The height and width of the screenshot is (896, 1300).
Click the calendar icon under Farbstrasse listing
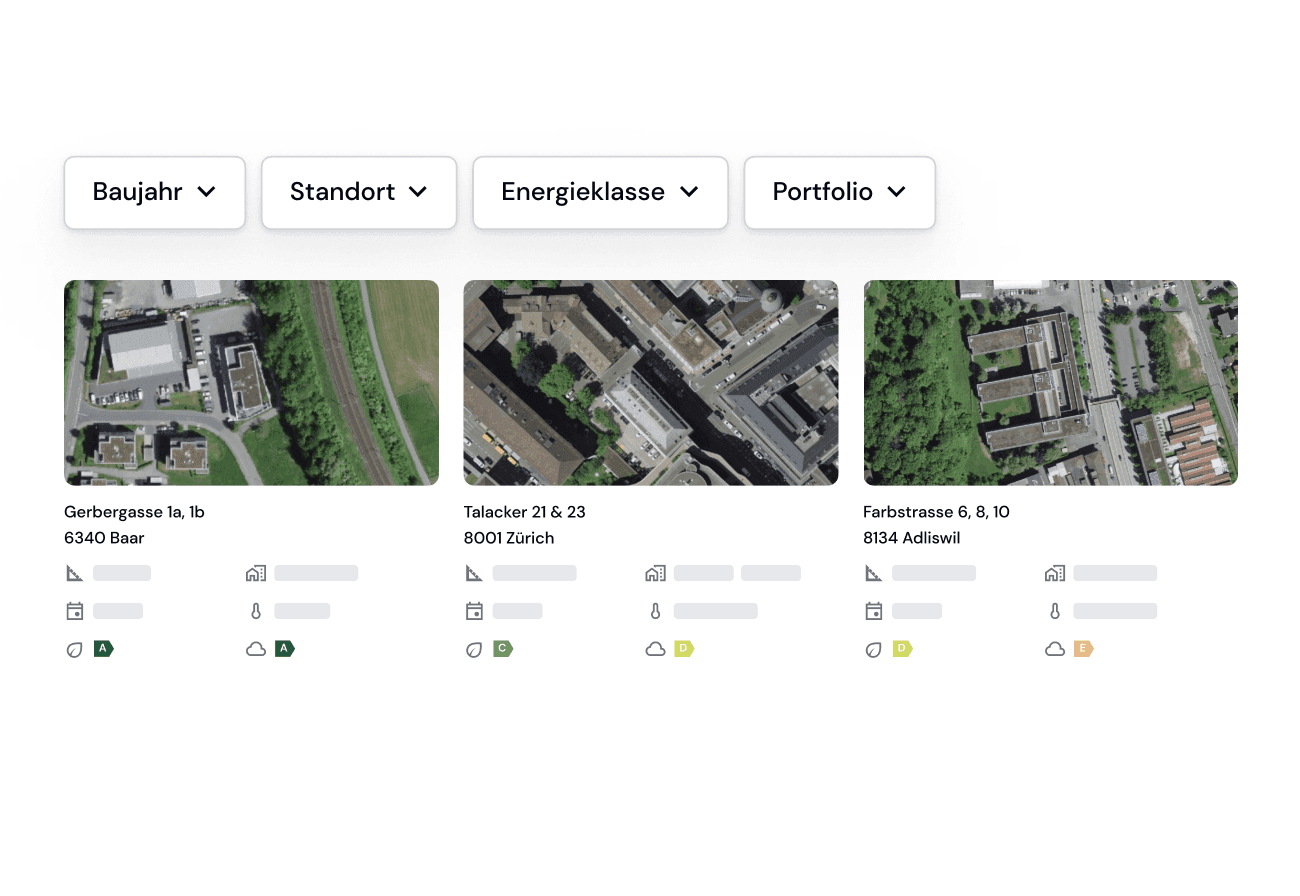[x=874, y=611]
